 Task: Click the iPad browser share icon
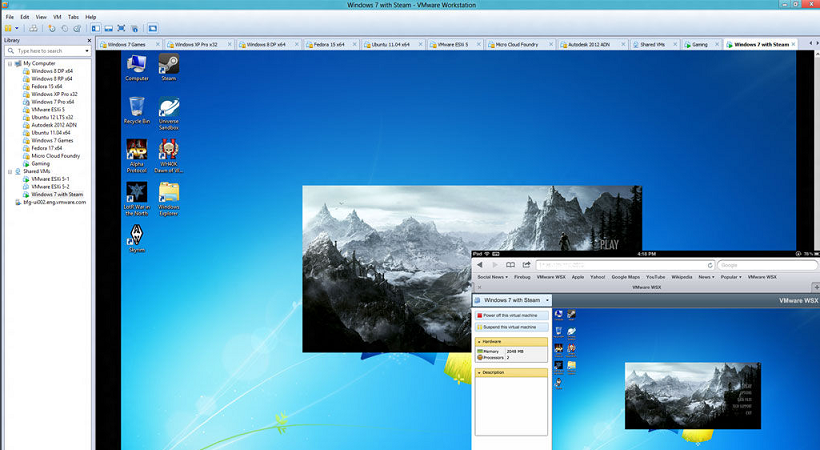pyautogui.click(x=526, y=265)
